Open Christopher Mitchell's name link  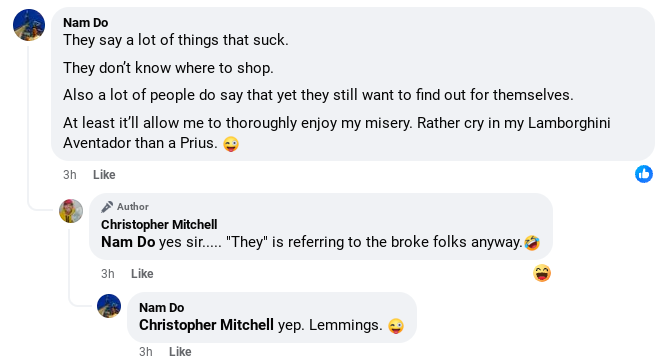[x=159, y=225]
